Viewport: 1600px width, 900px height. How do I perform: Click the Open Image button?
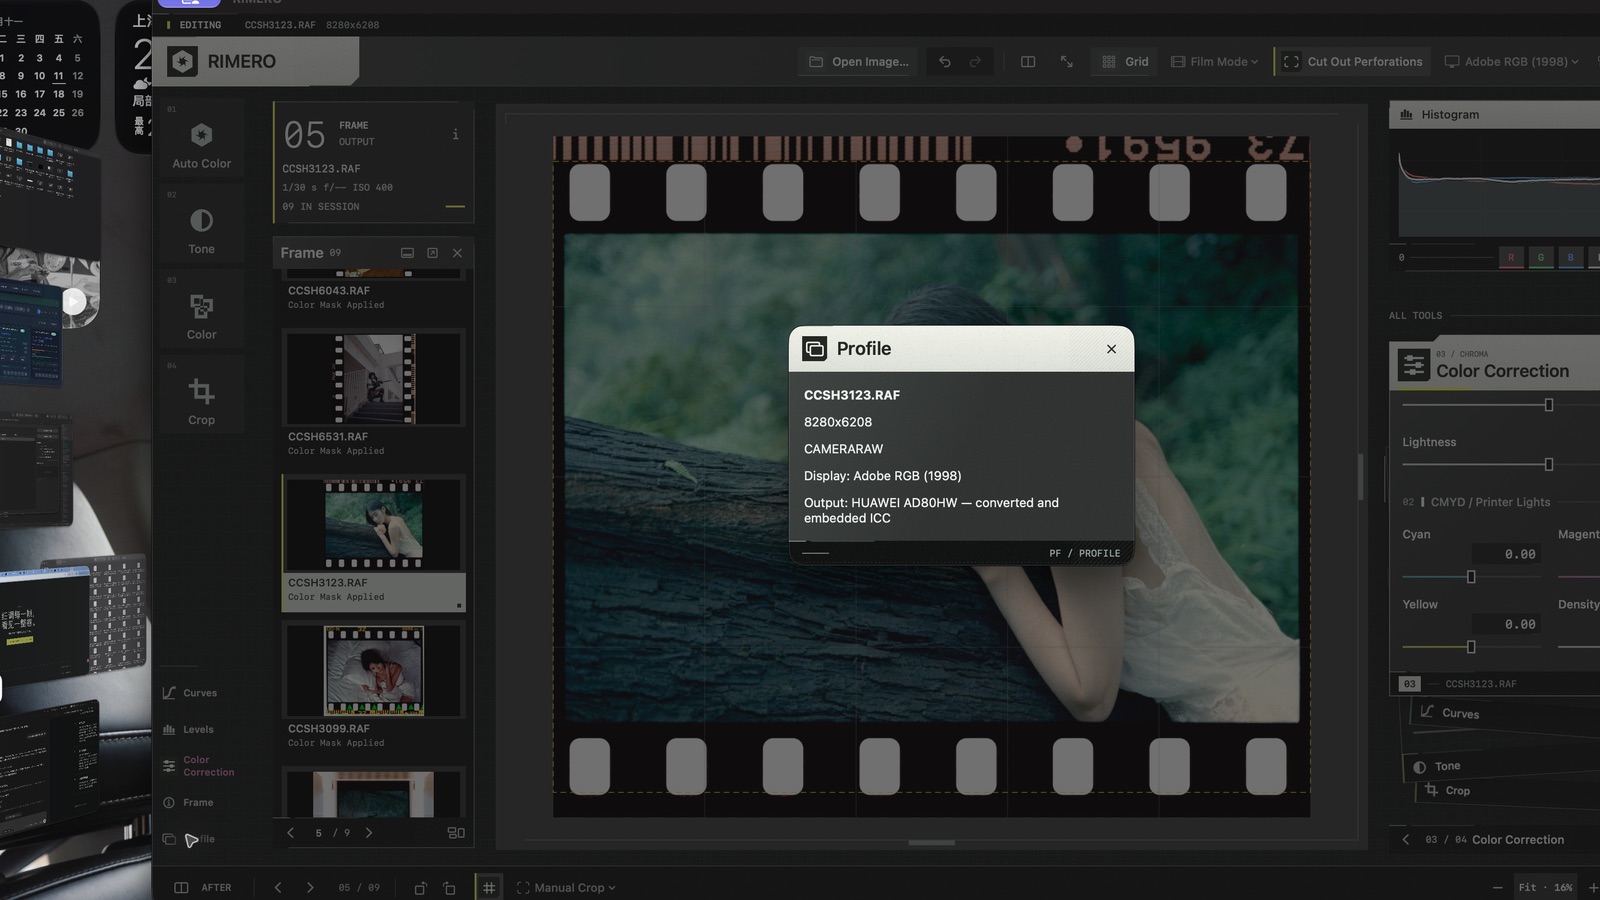click(858, 62)
